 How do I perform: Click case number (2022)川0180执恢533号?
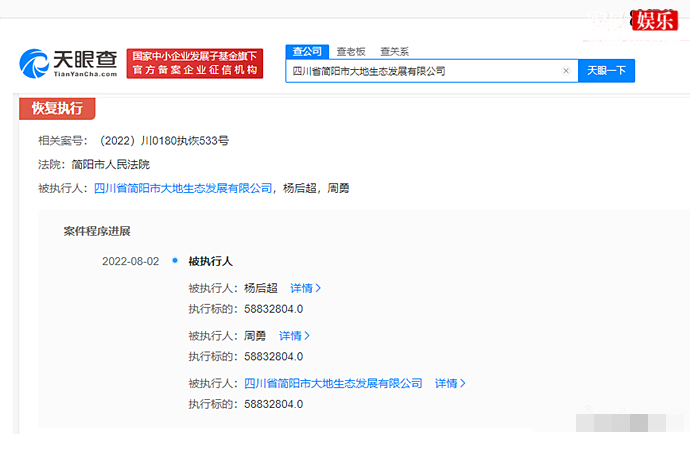(x=164, y=141)
